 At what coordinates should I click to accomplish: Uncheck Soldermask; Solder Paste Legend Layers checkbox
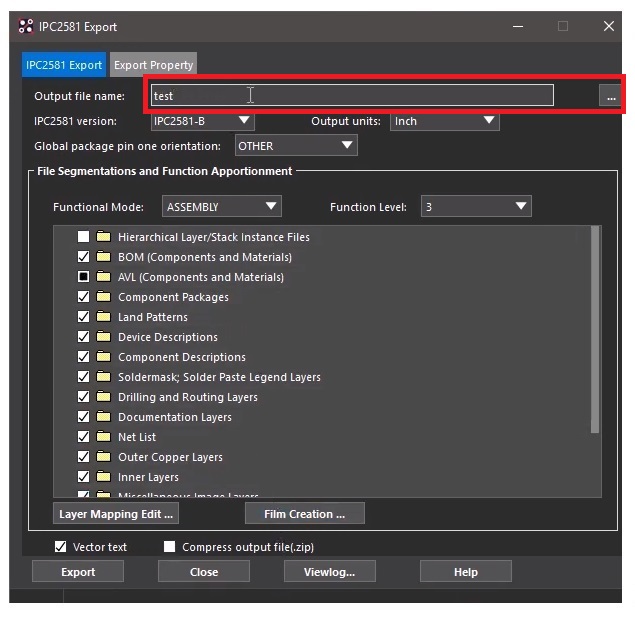click(83, 377)
